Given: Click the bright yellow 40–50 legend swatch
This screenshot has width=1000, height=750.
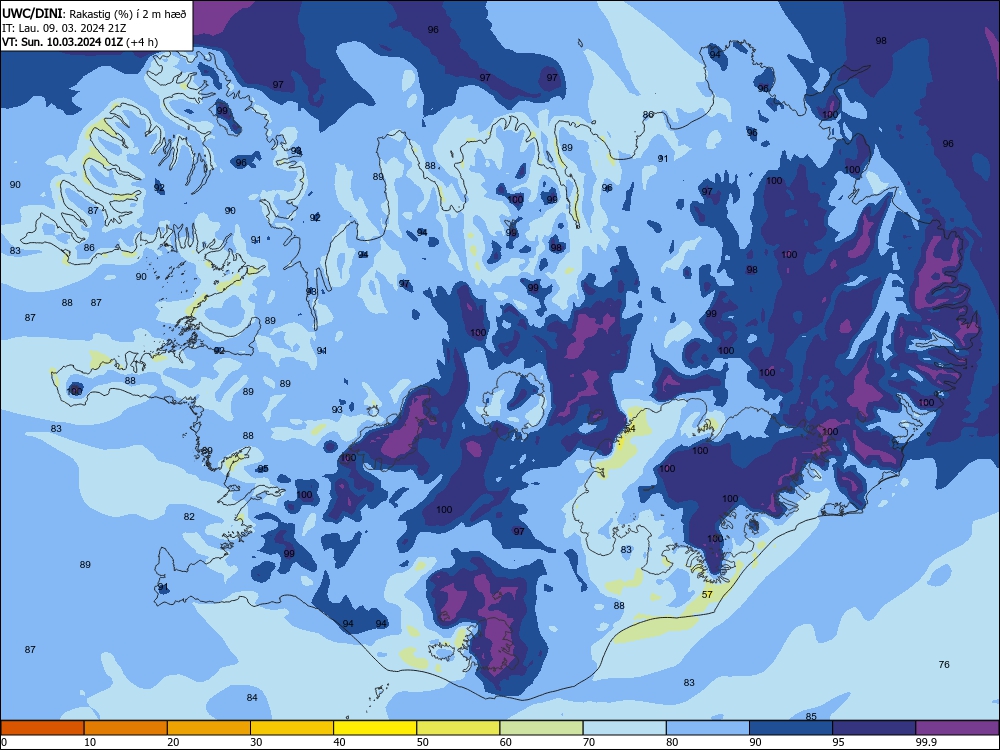Looking at the screenshot, I should click(x=375, y=728).
